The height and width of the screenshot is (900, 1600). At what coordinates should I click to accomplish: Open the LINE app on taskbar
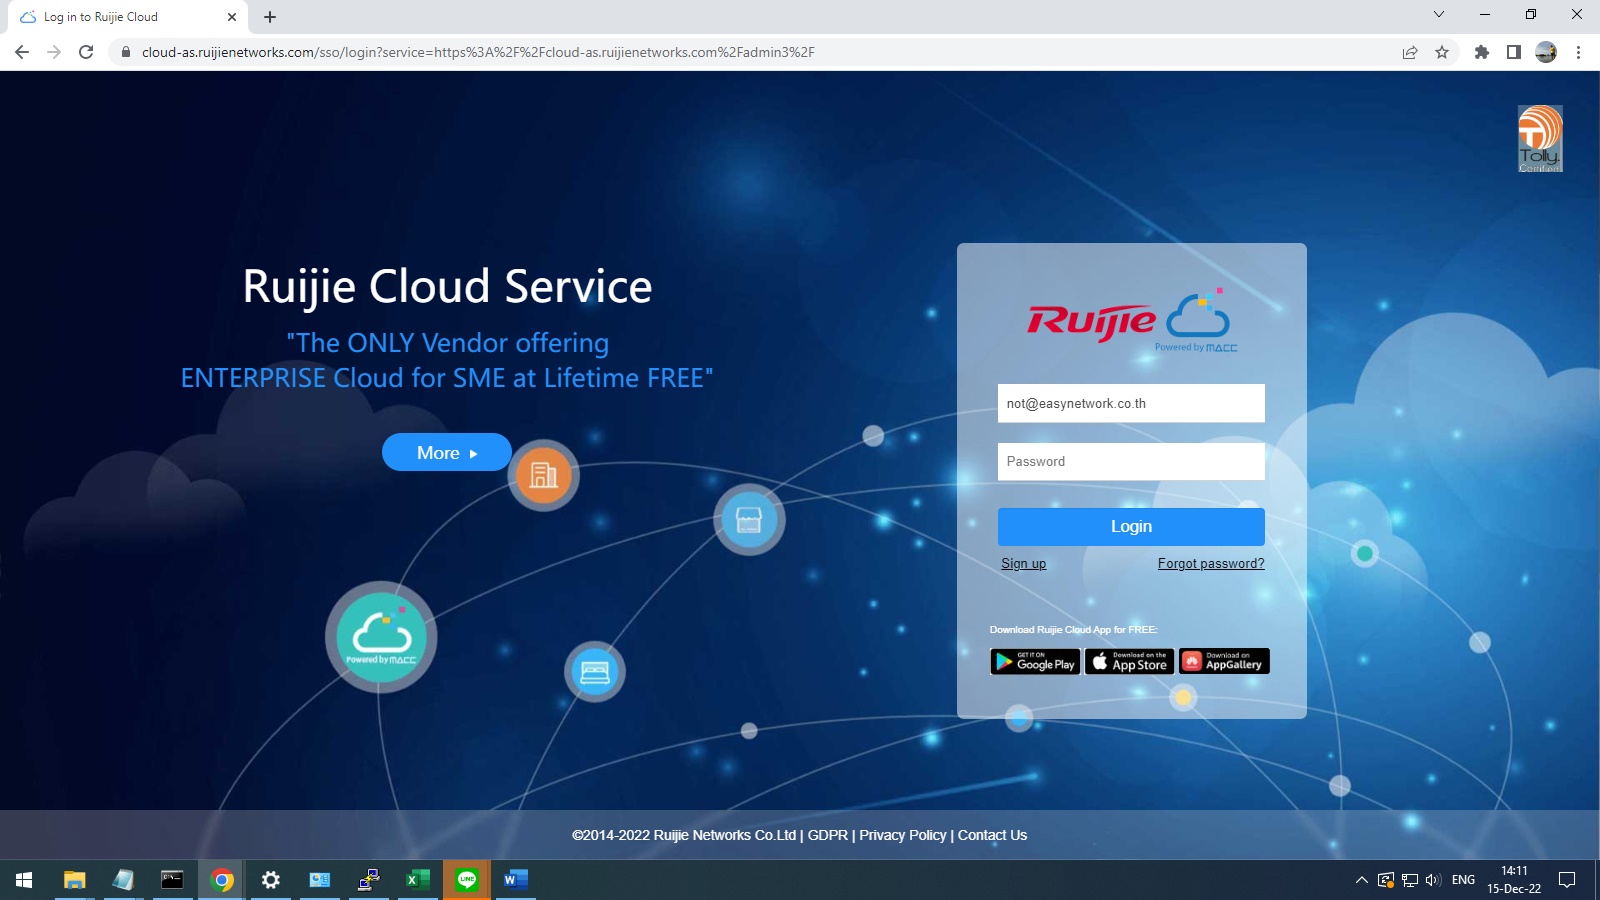(466, 880)
